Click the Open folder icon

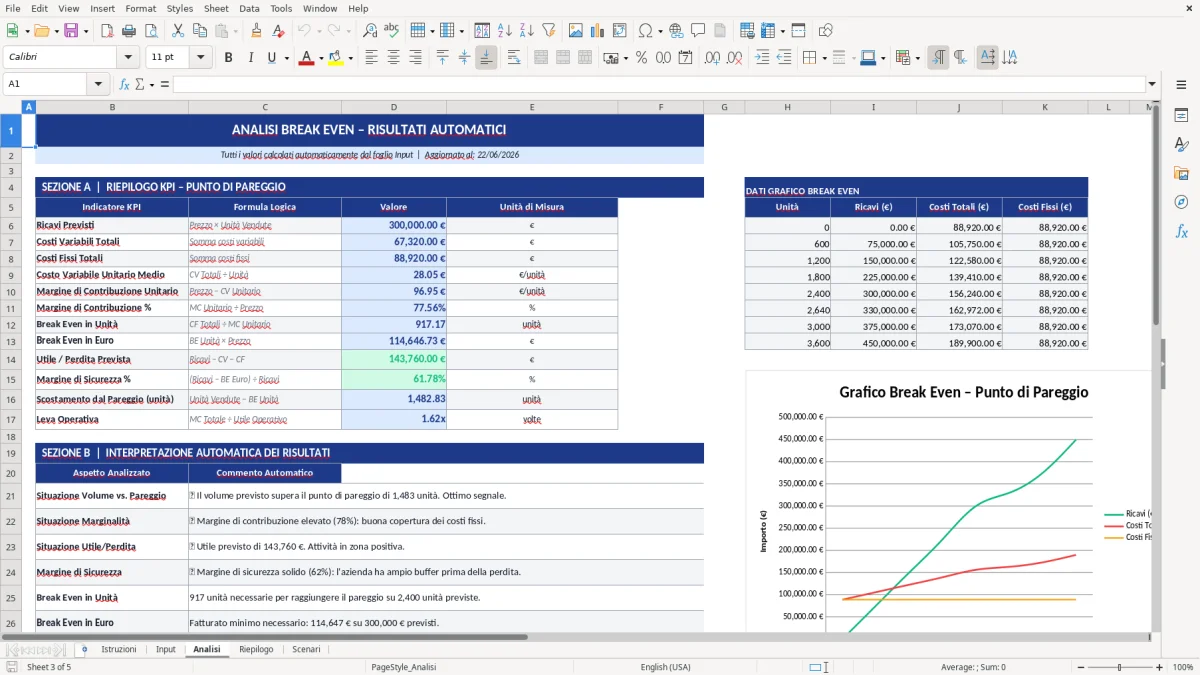click(x=43, y=31)
